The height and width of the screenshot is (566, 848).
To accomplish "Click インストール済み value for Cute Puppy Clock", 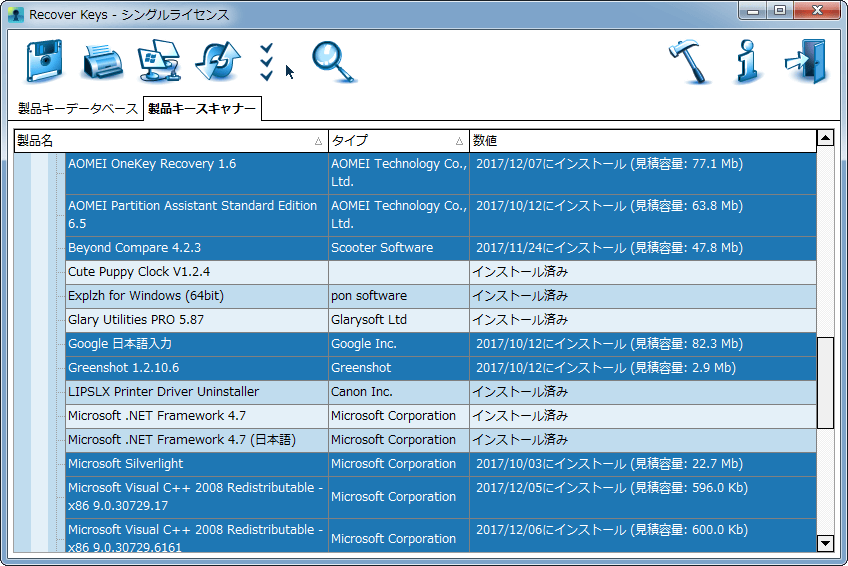I will 642,272.
